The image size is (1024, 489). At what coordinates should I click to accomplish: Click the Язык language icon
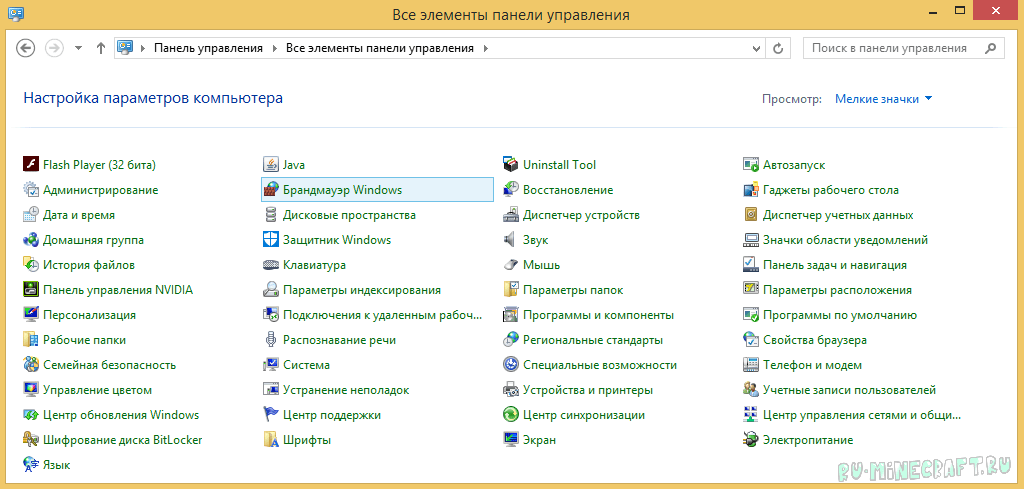[31, 465]
